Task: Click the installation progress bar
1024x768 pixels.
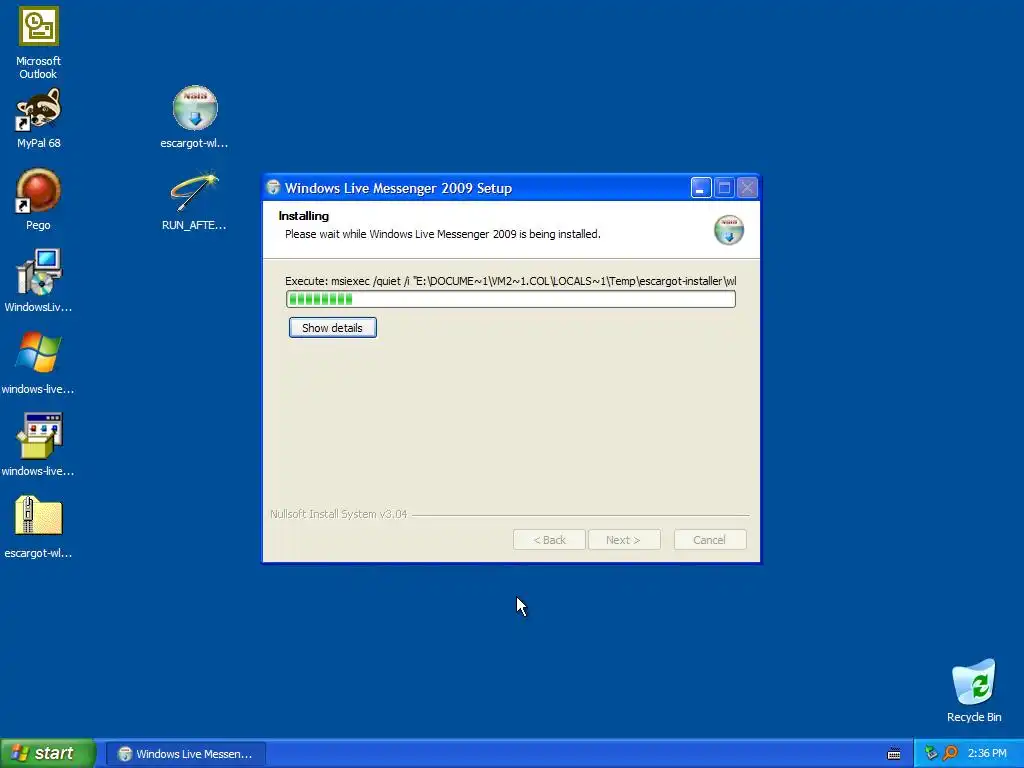Action: click(x=511, y=299)
